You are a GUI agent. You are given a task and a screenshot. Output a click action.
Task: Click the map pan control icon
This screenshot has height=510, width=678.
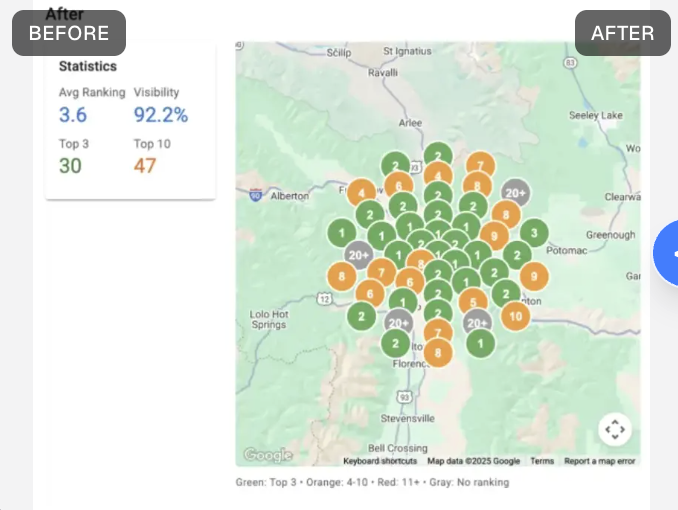pyautogui.click(x=615, y=430)
